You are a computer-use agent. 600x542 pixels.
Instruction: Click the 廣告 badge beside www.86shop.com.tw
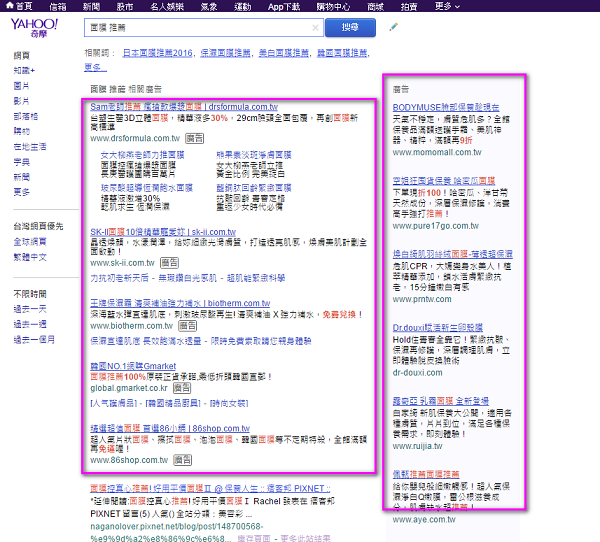(183, 460)
